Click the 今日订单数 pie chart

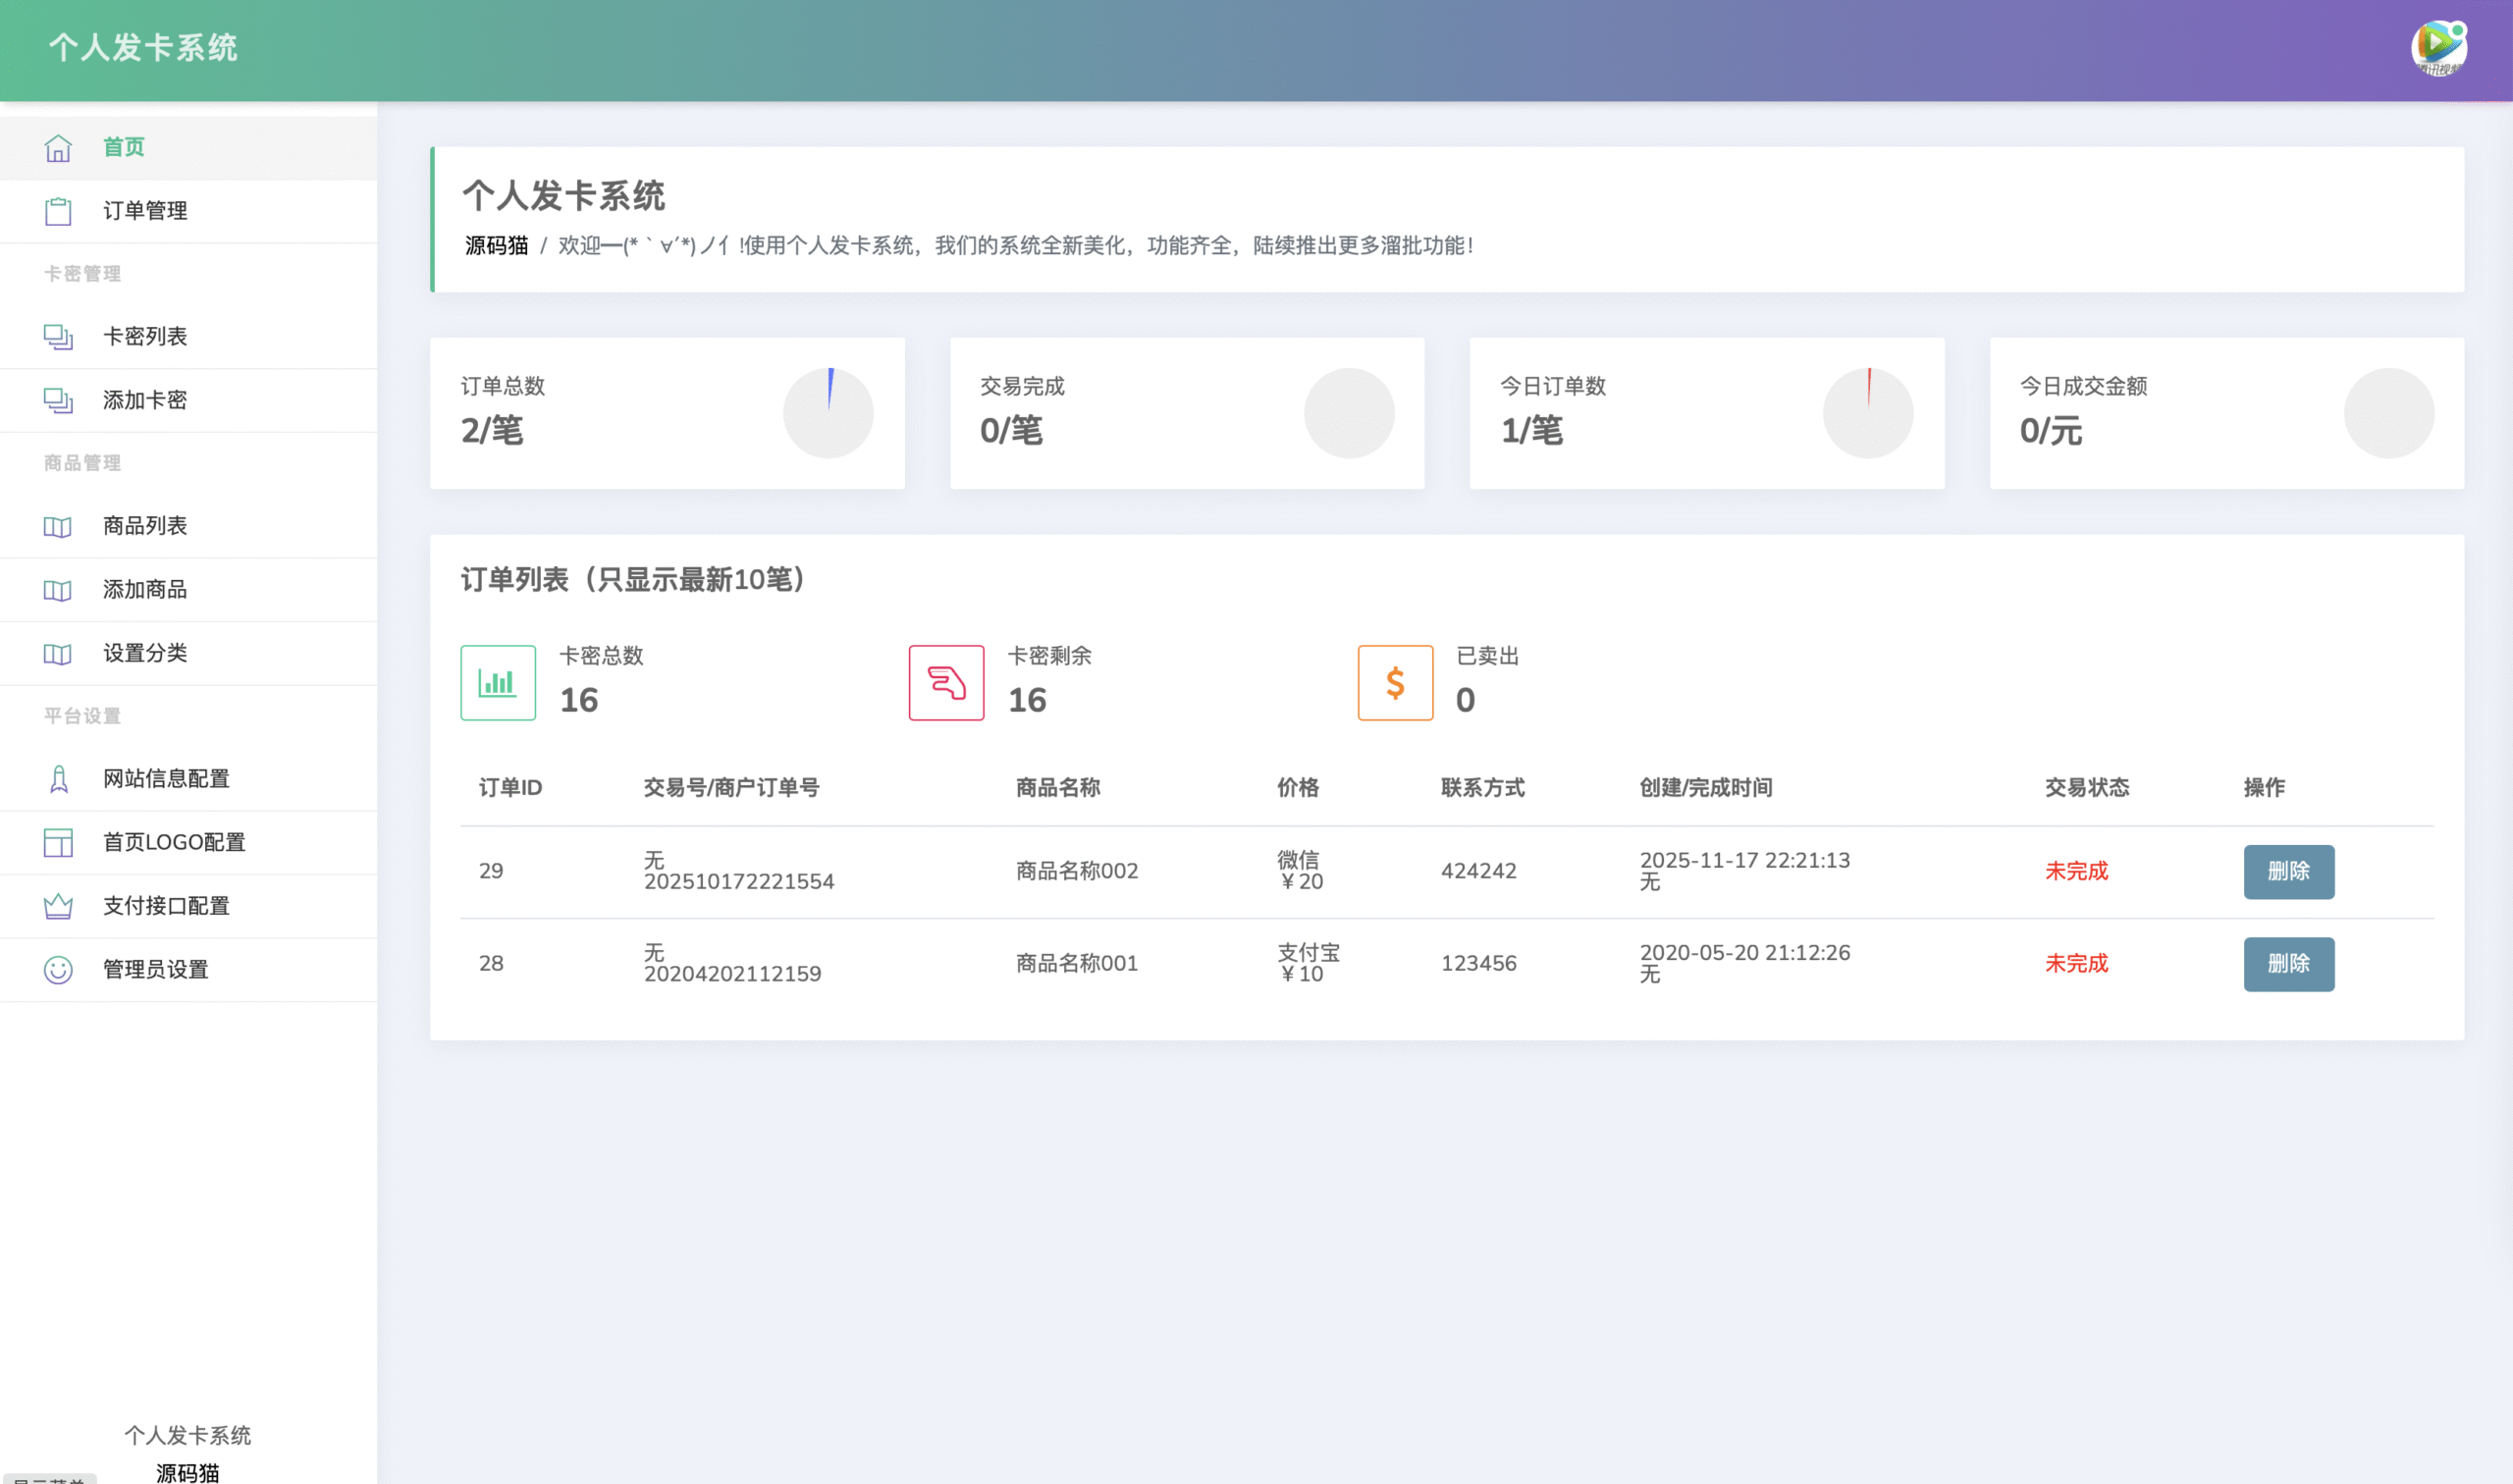[x=1868, y=412]
